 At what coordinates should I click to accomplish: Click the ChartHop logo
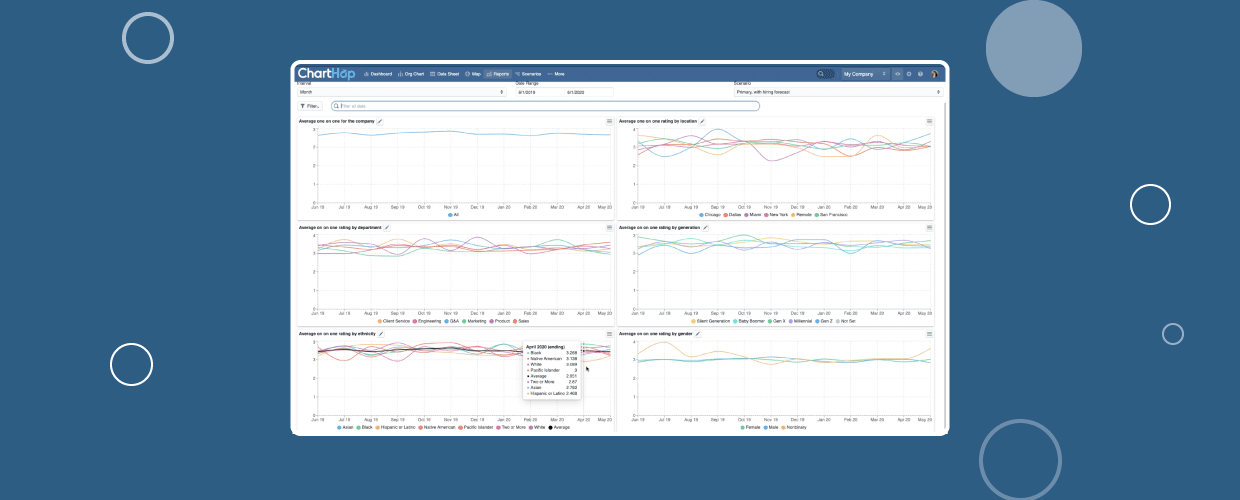click(326, 73)
